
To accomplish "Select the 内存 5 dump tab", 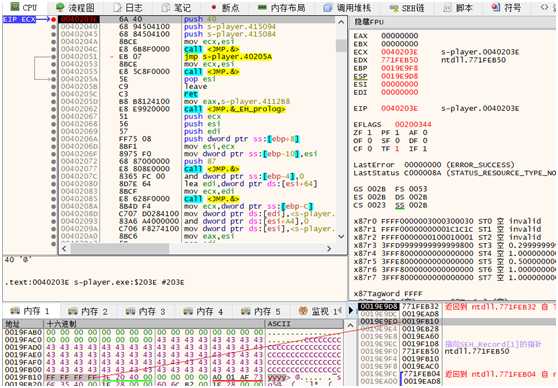I will tap(261, 311).
